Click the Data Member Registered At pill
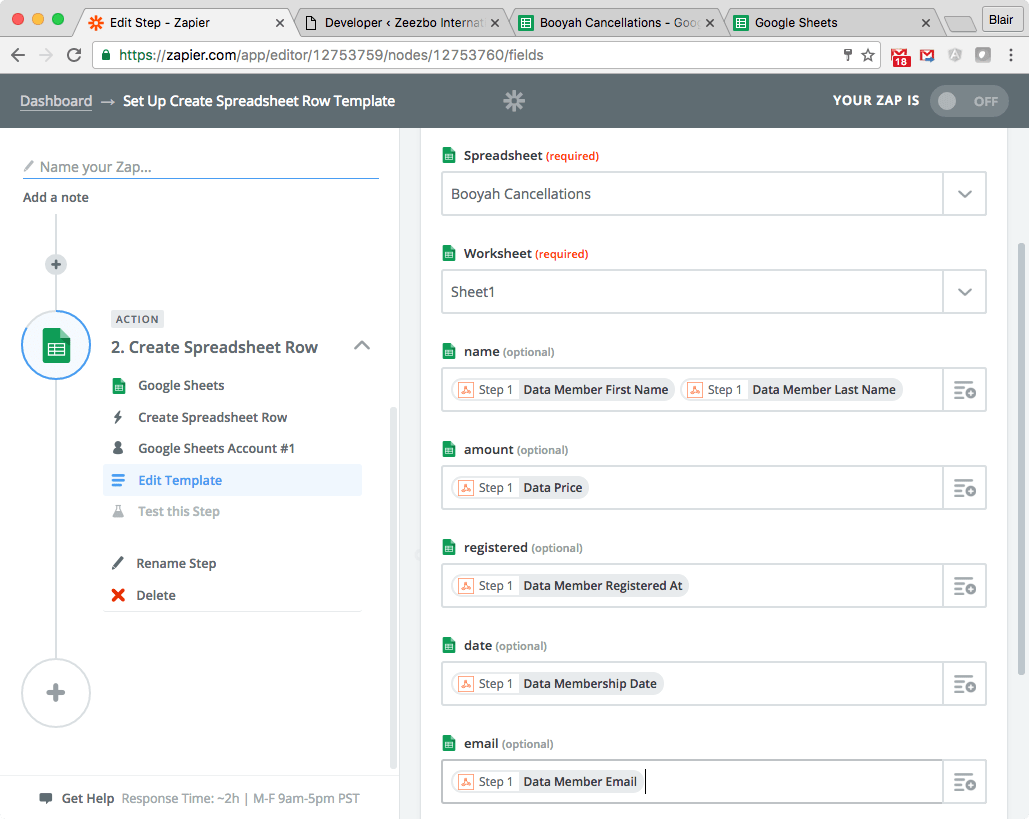 pyautogui.click(x=570, y=585)
